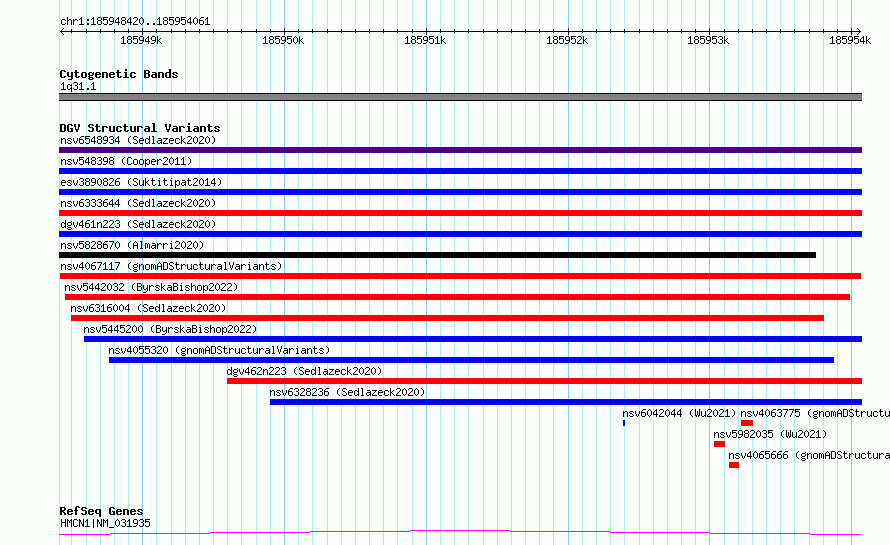Select the small blue nsv6042044 marker
The width and height of the screenshot is (890, 545).
624,423
